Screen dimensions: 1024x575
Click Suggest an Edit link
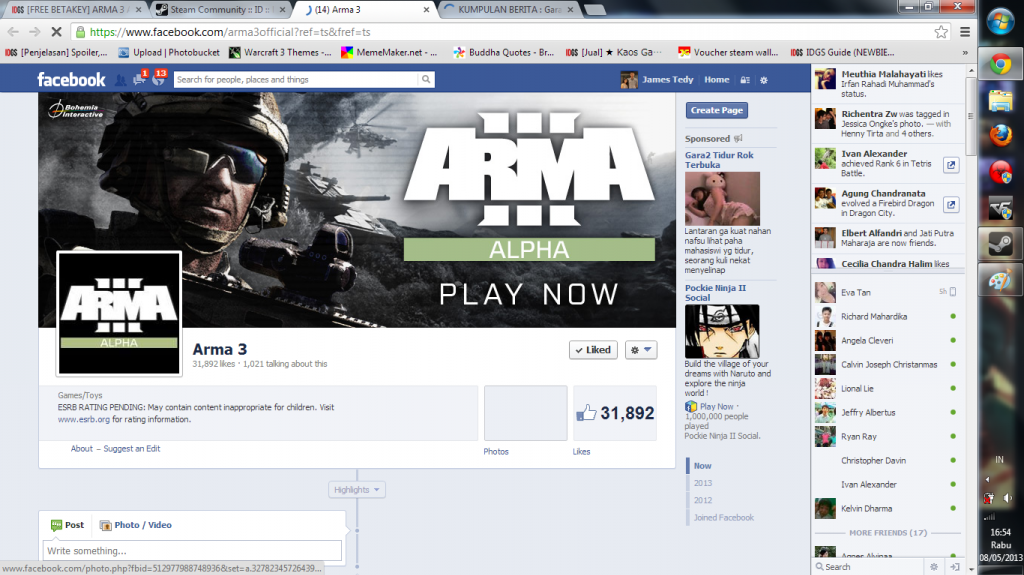[x=131, y=449]
